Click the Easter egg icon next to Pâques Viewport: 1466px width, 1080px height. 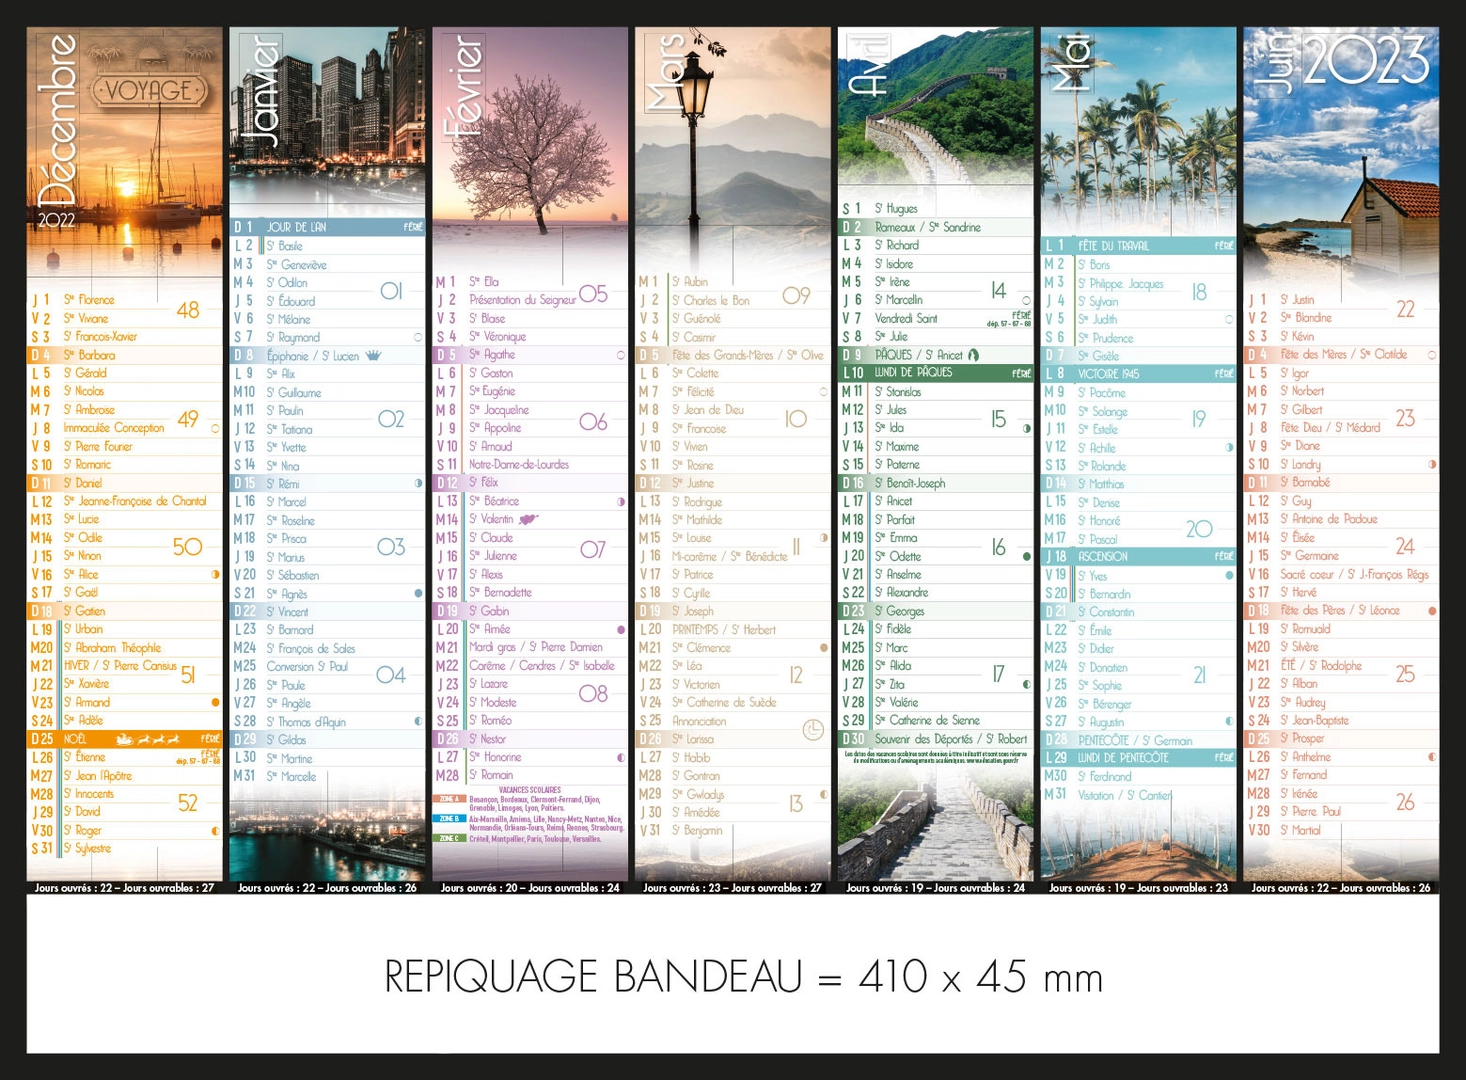point(973,355)
